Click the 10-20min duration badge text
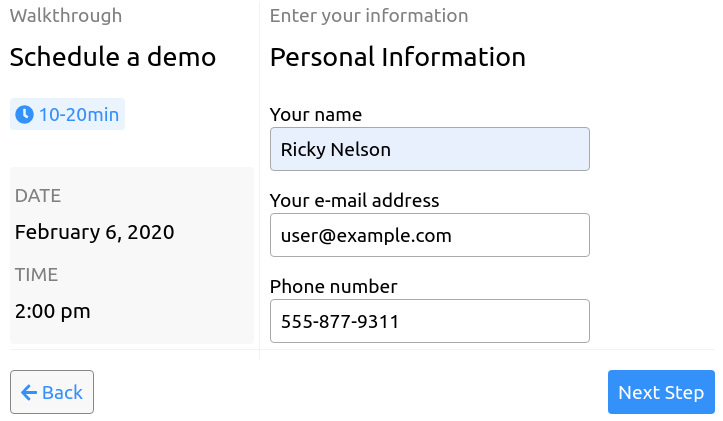 click(79, 115)
